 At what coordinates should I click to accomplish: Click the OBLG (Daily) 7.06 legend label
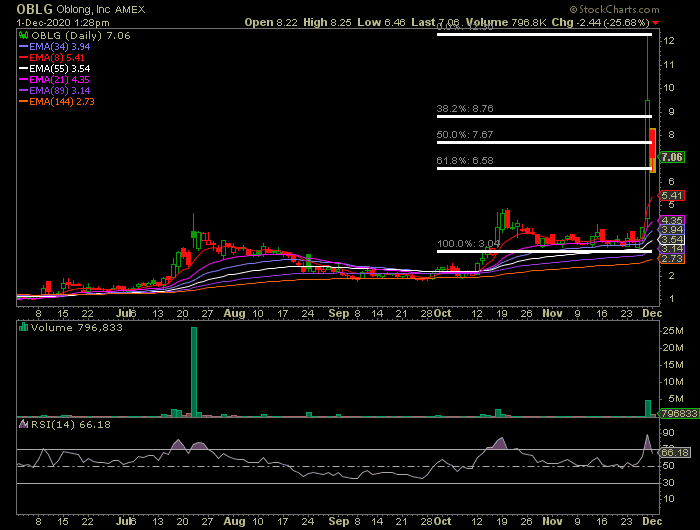click(x=81, y=36)
